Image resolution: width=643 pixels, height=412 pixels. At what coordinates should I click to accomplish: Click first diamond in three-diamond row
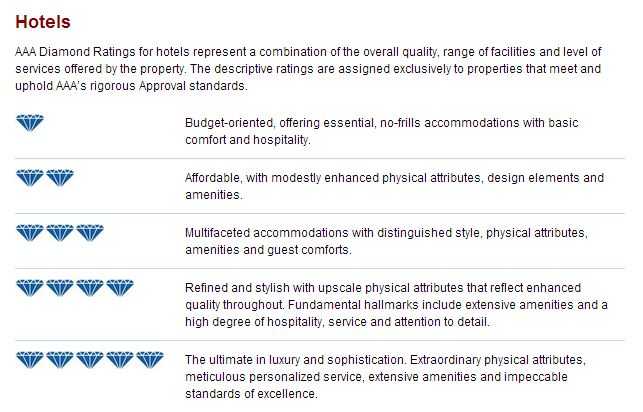[30, 232]
